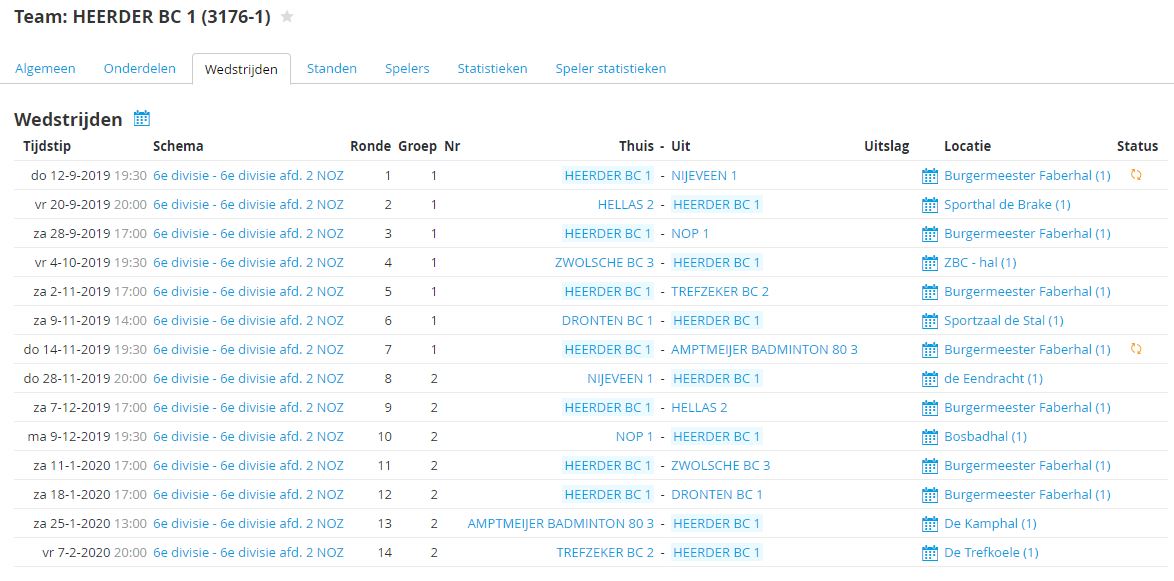Click the 6e divisie schema link for round 14
The image size is (1174, 581).
click(248, 553)
